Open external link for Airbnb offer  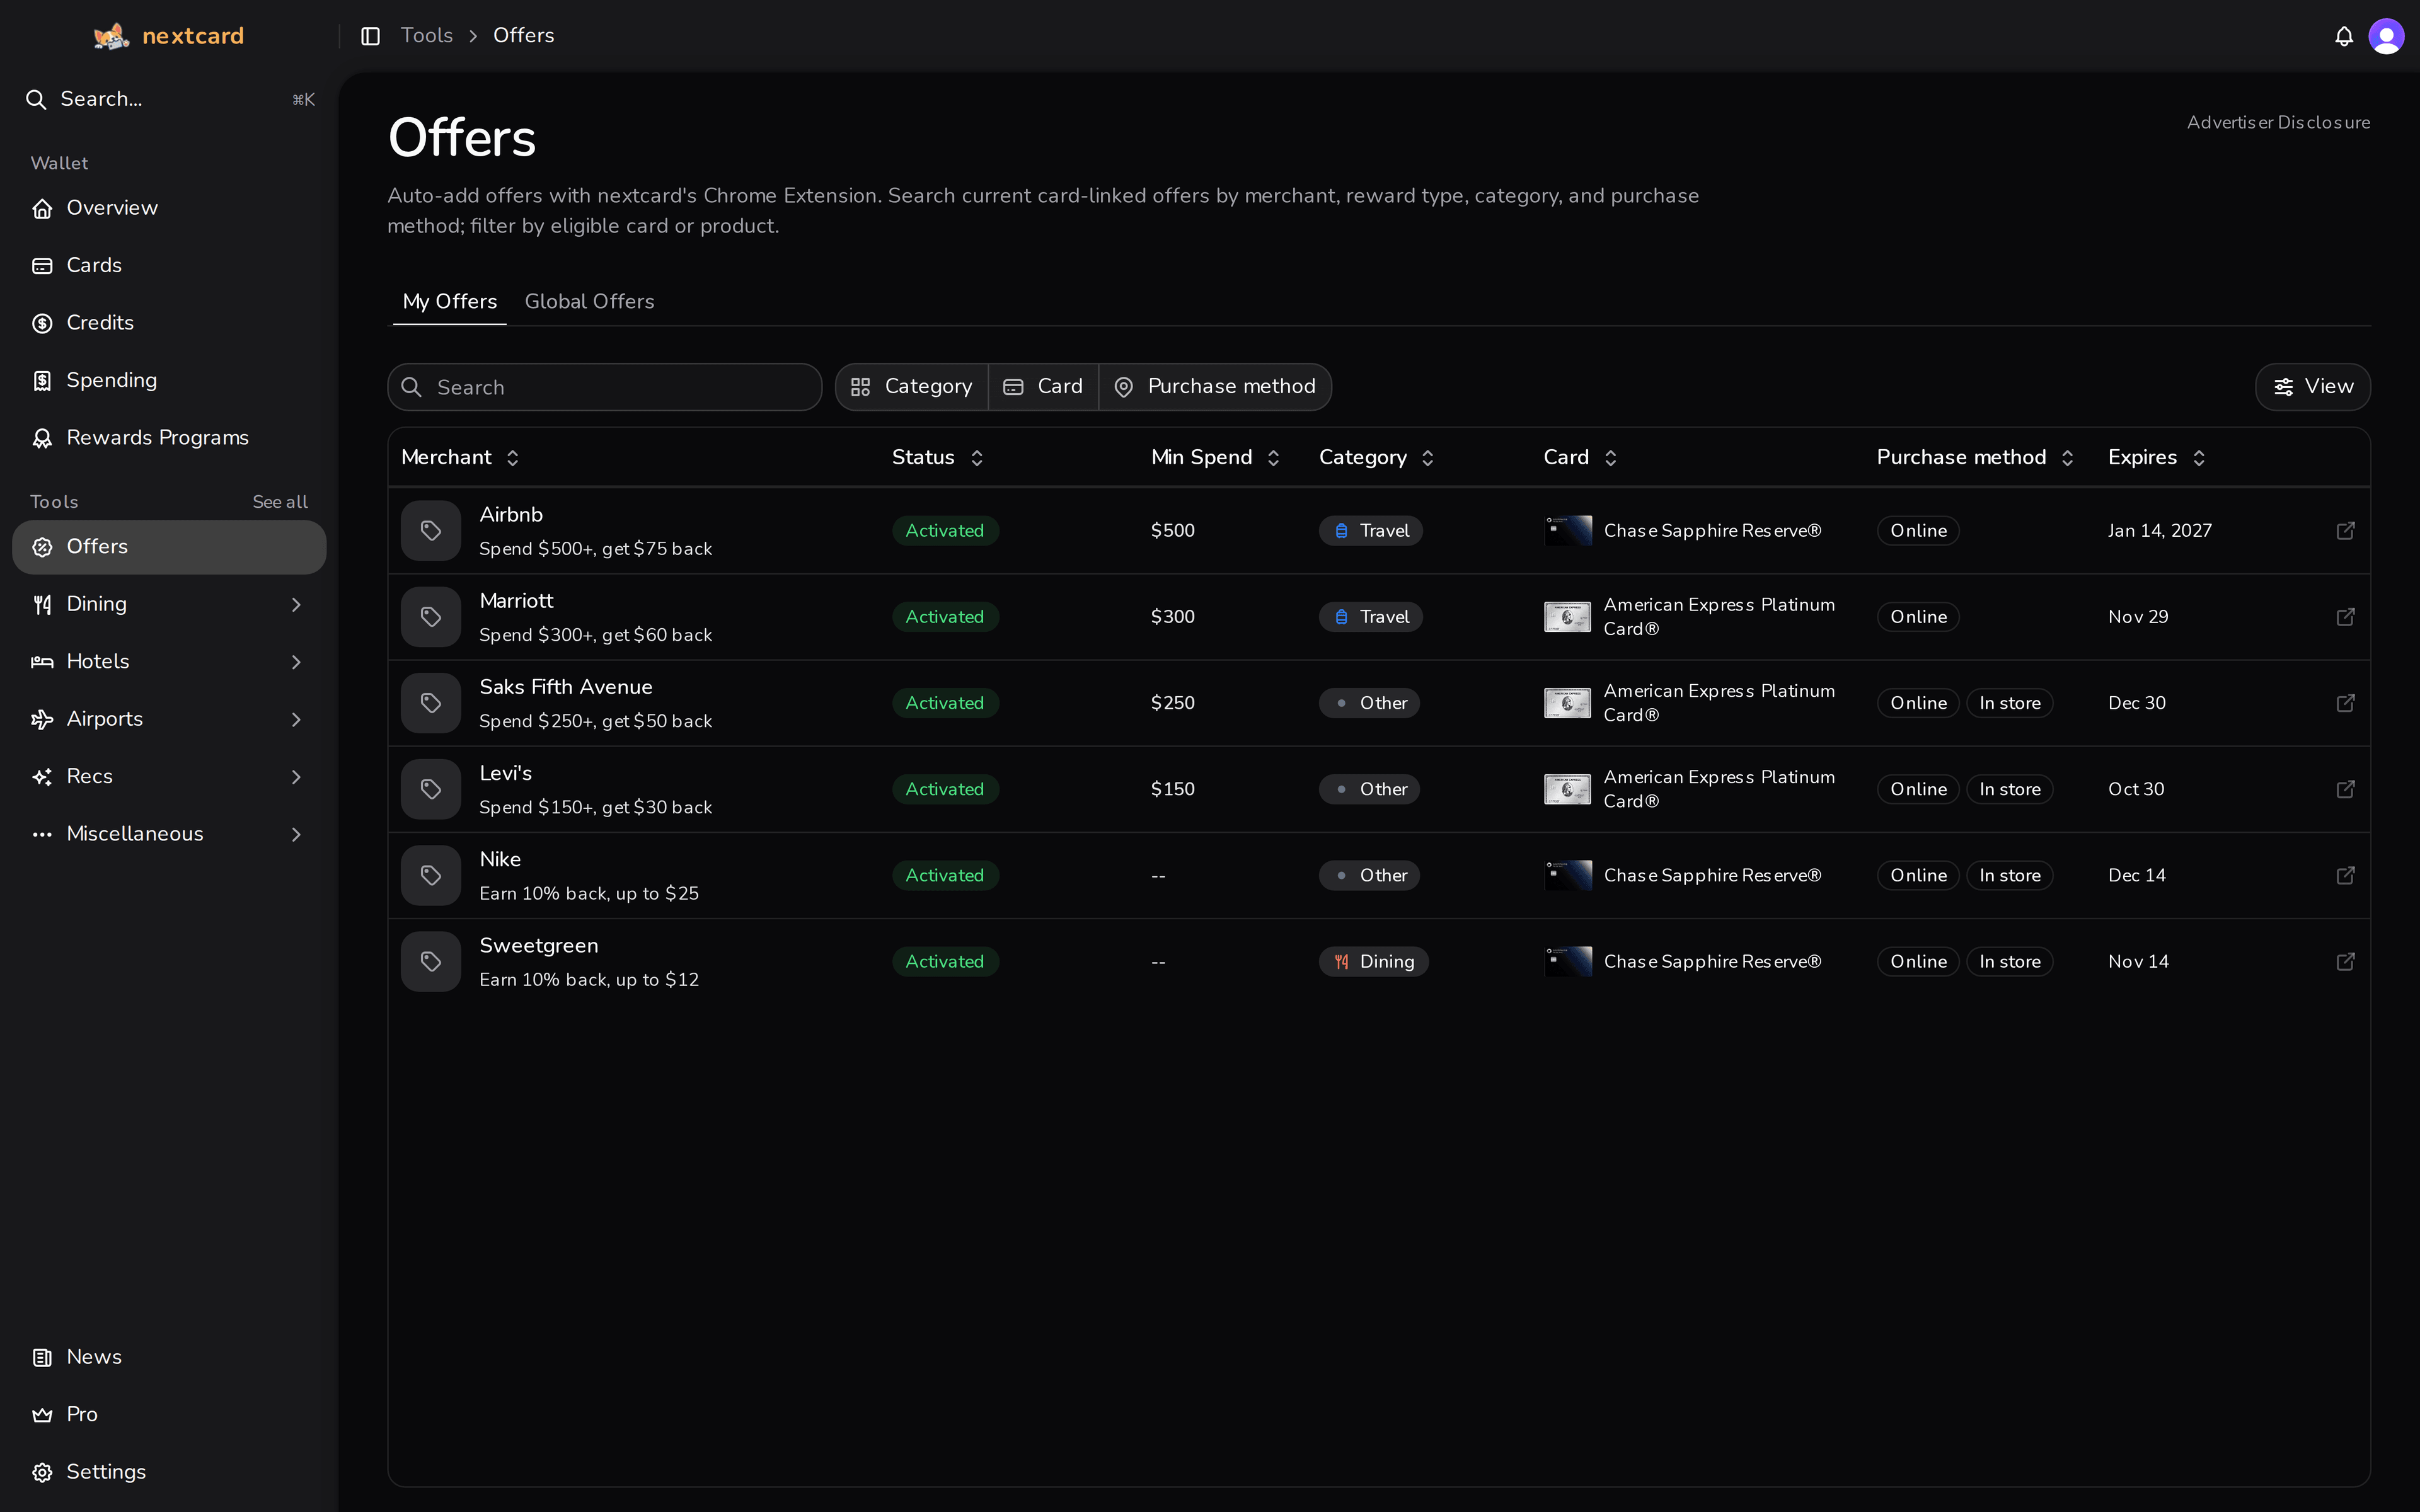[x=2345, y=531]
